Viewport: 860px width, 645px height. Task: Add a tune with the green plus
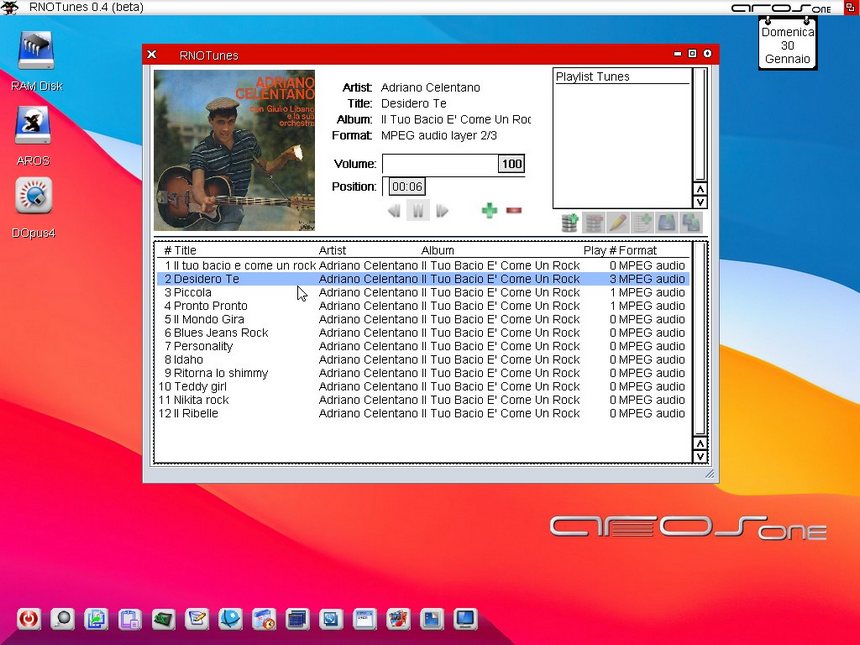[489, 211]
